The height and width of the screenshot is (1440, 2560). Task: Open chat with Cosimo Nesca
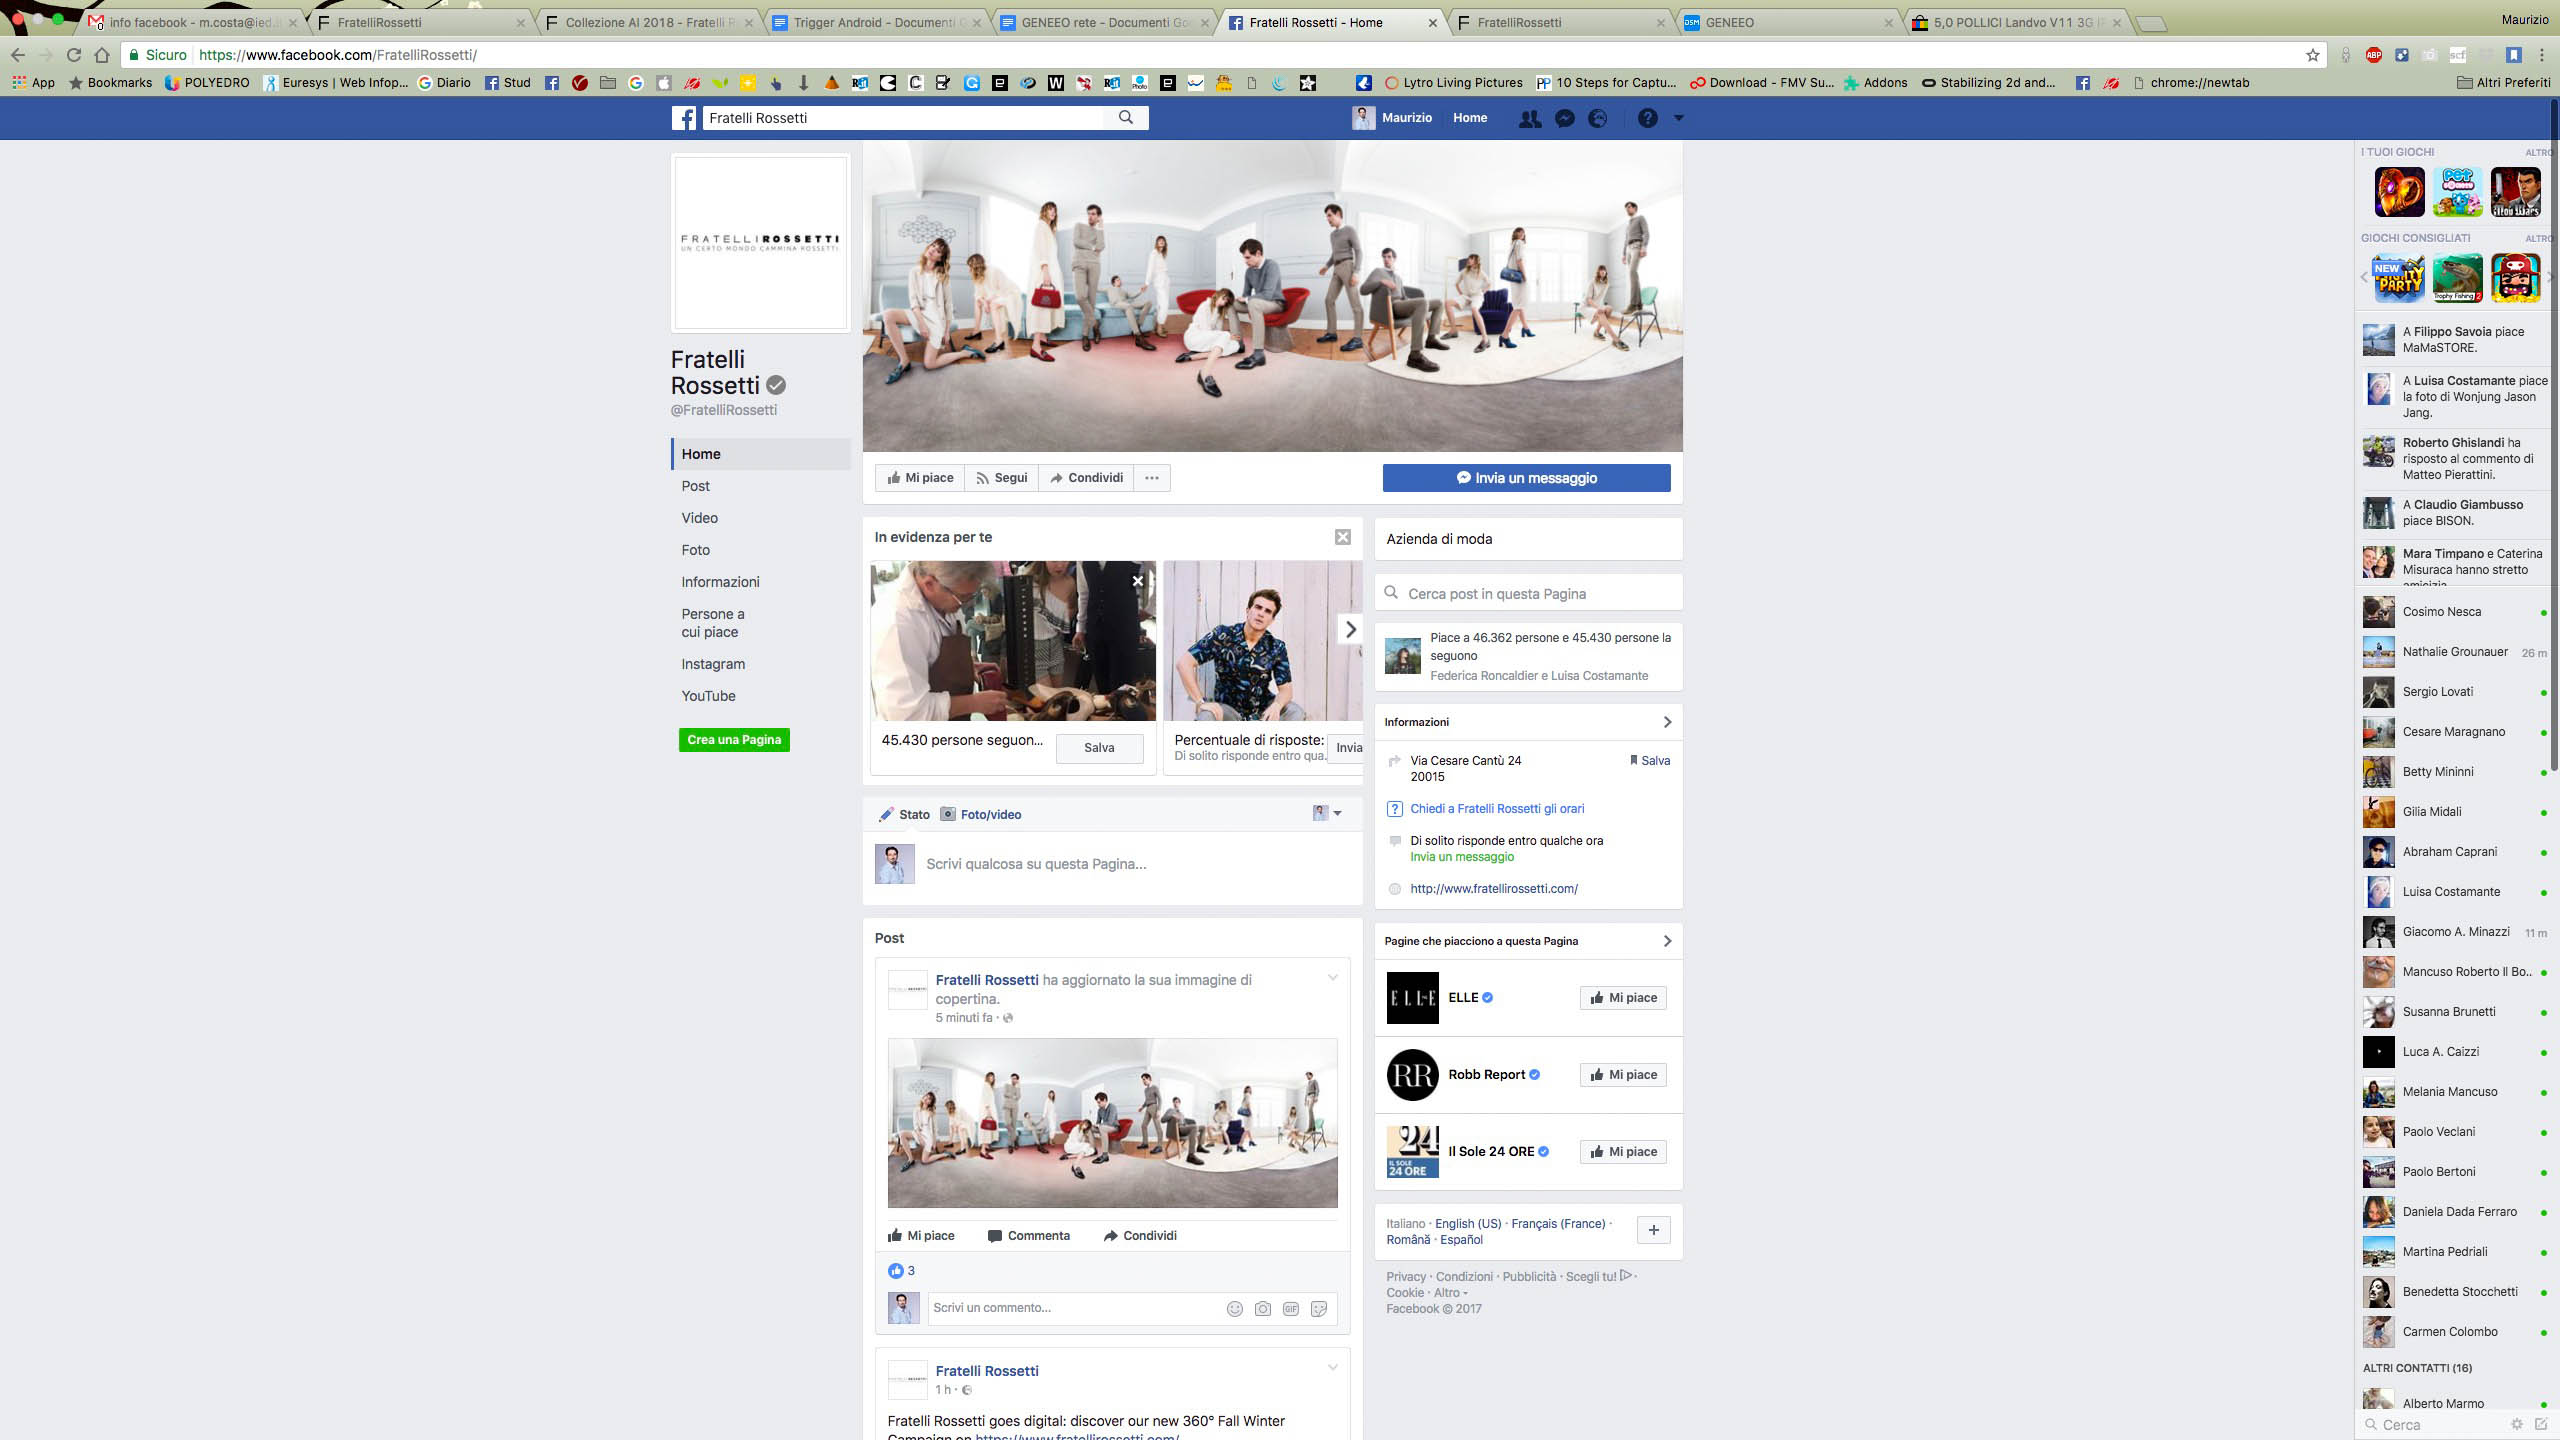[x=2454, y=612]
